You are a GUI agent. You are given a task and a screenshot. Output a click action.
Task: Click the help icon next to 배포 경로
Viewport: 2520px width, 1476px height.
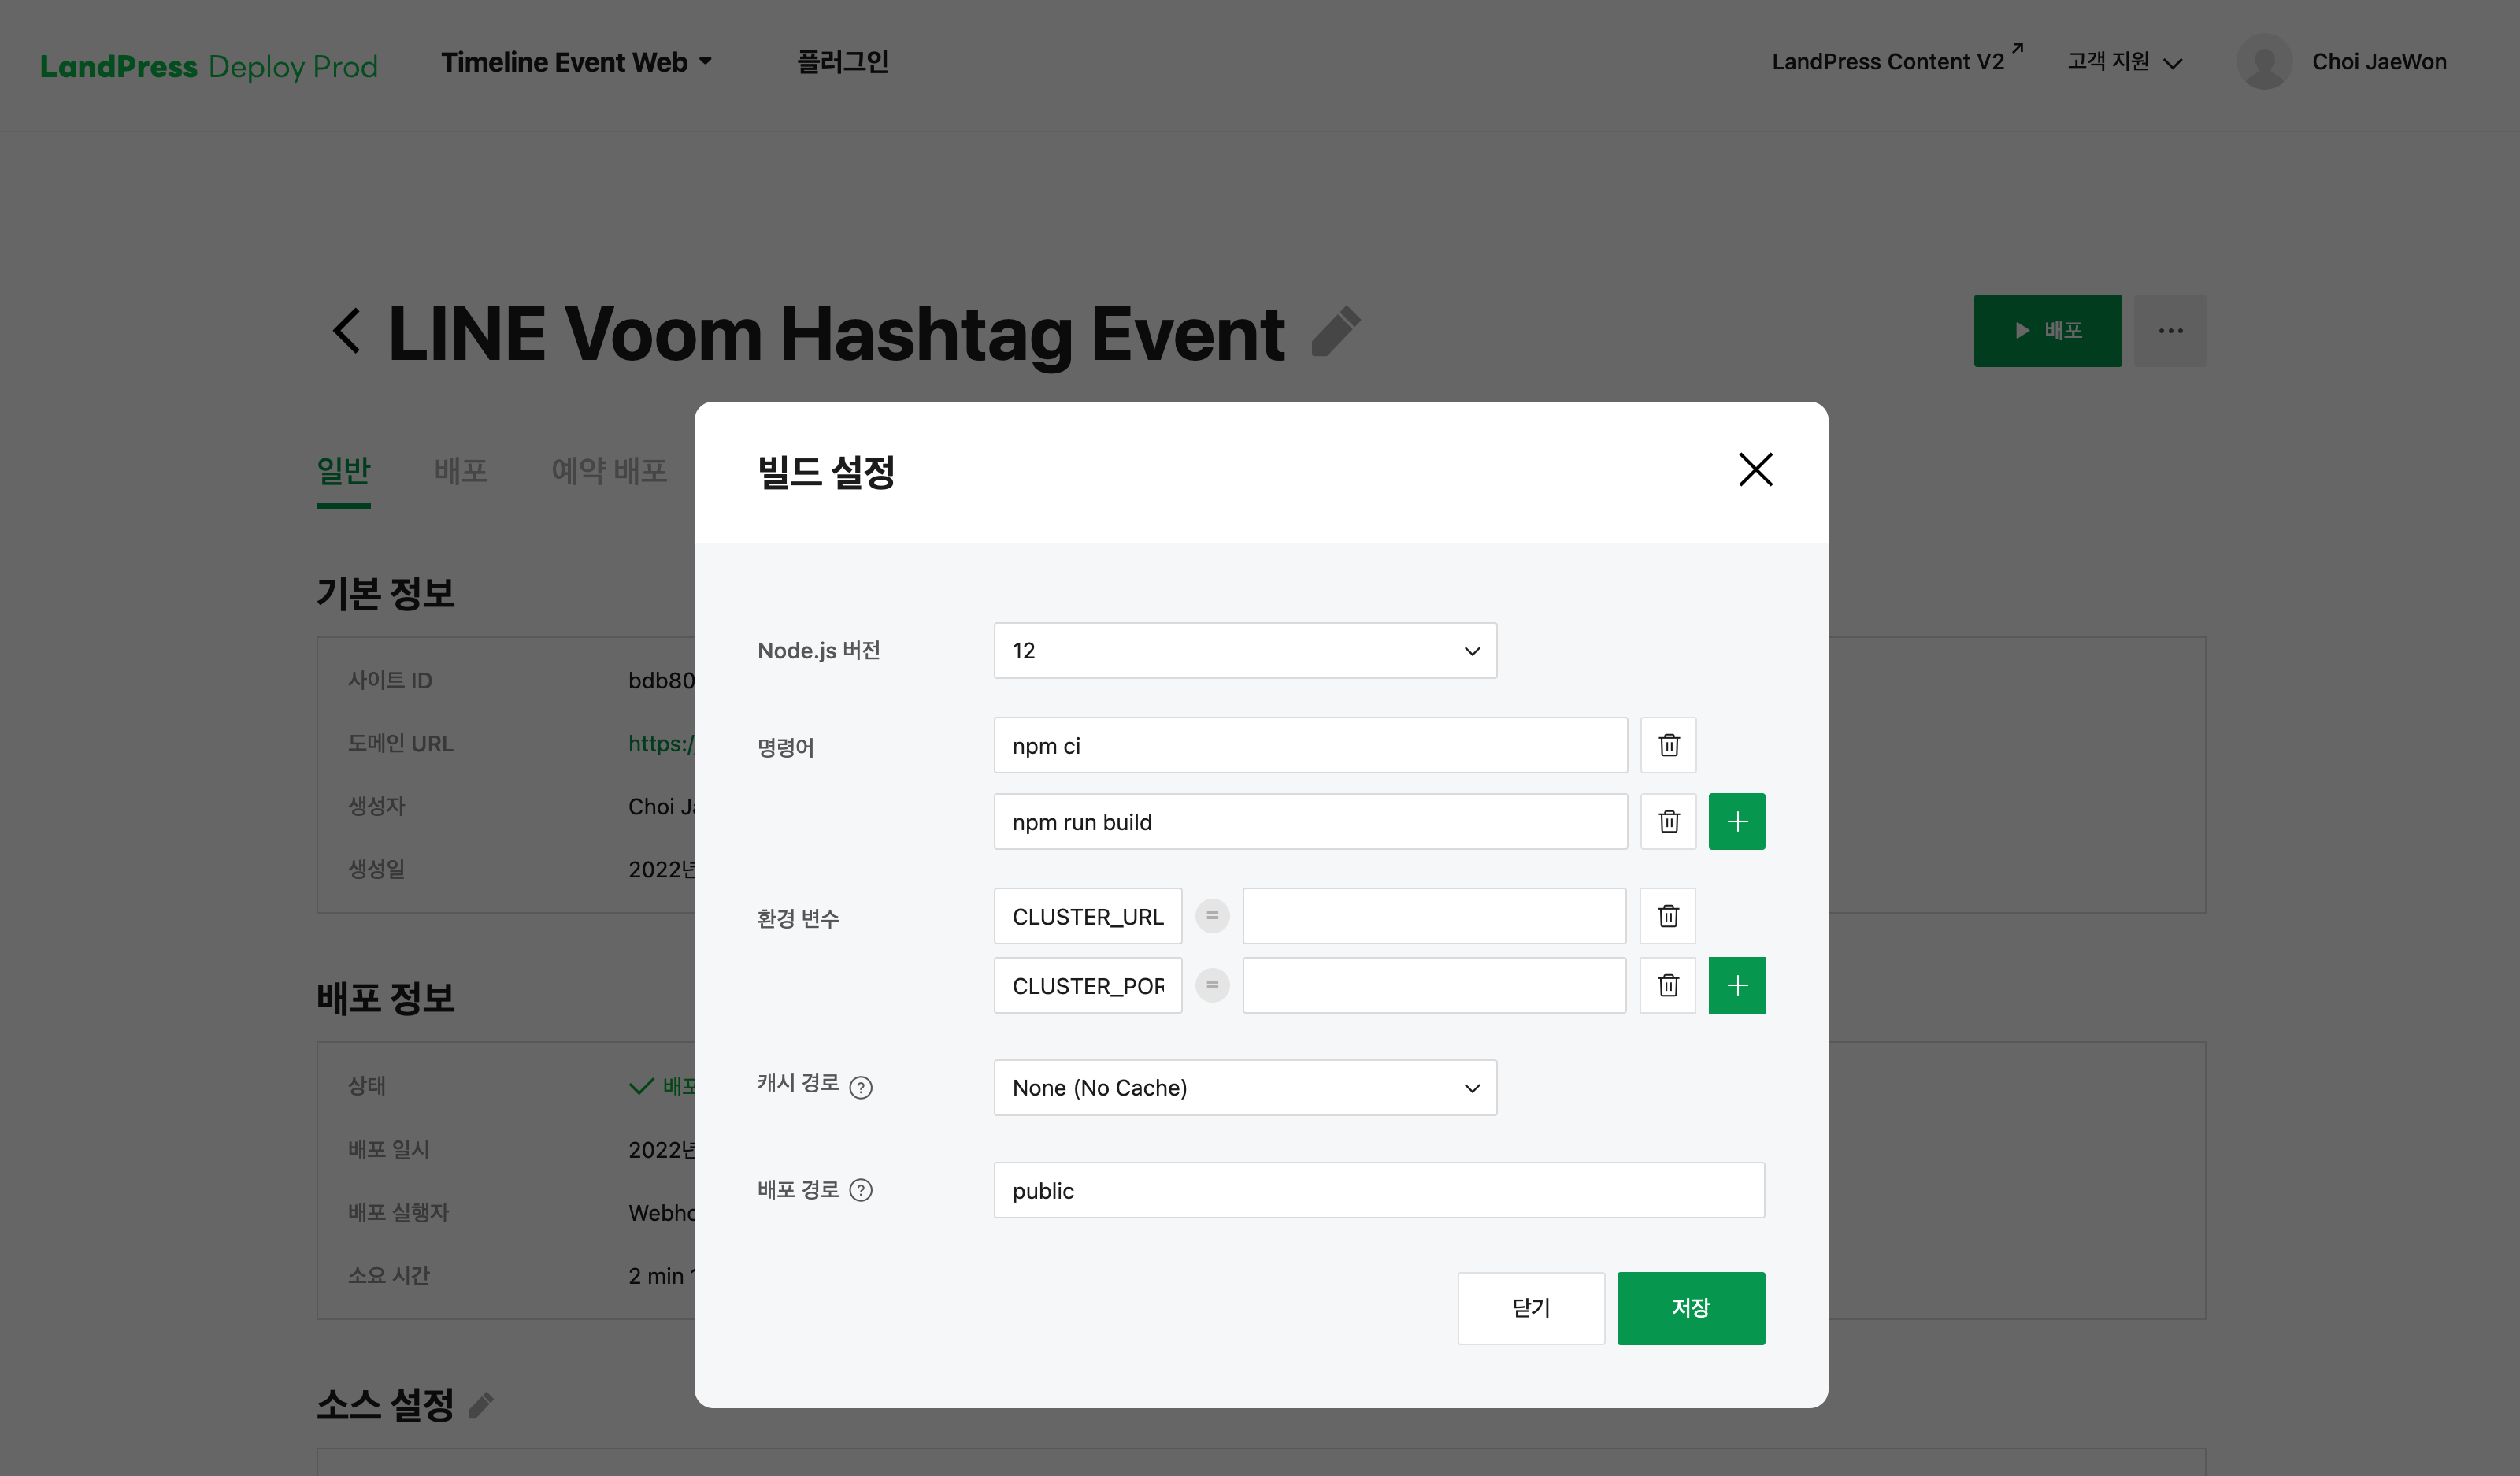click(x=861, y=1190)
